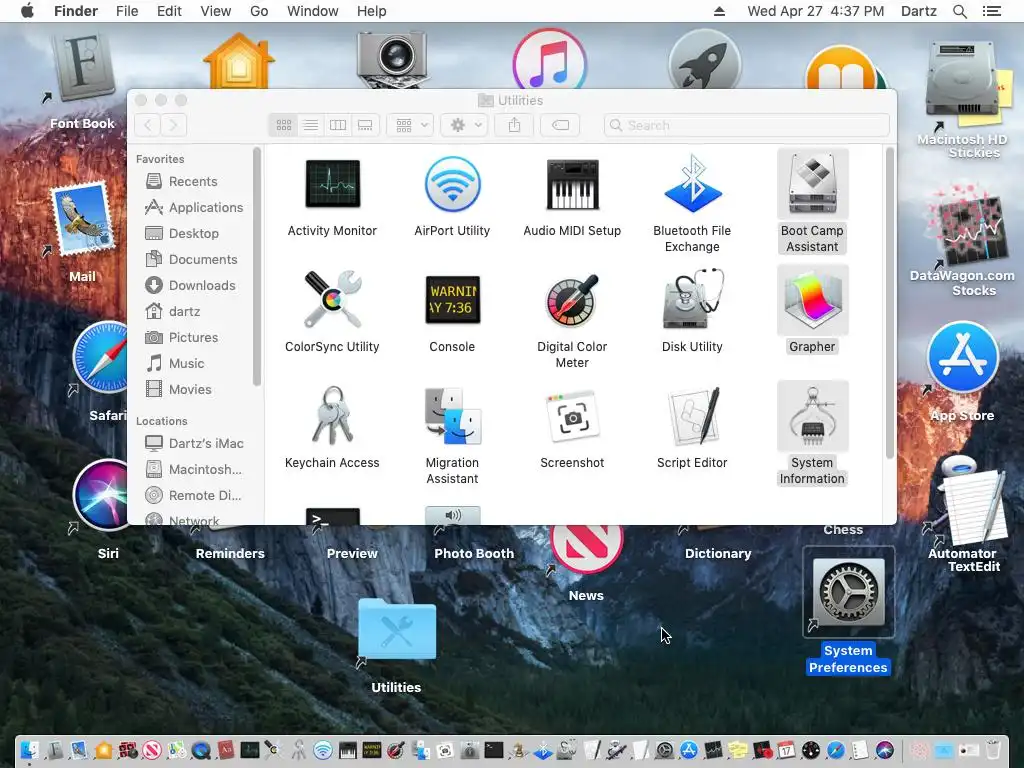Image resolution: width=1024 pixels, height=768 pixels.
Task: Select Remote Disc in the sidebar
Action: (193, 496)
